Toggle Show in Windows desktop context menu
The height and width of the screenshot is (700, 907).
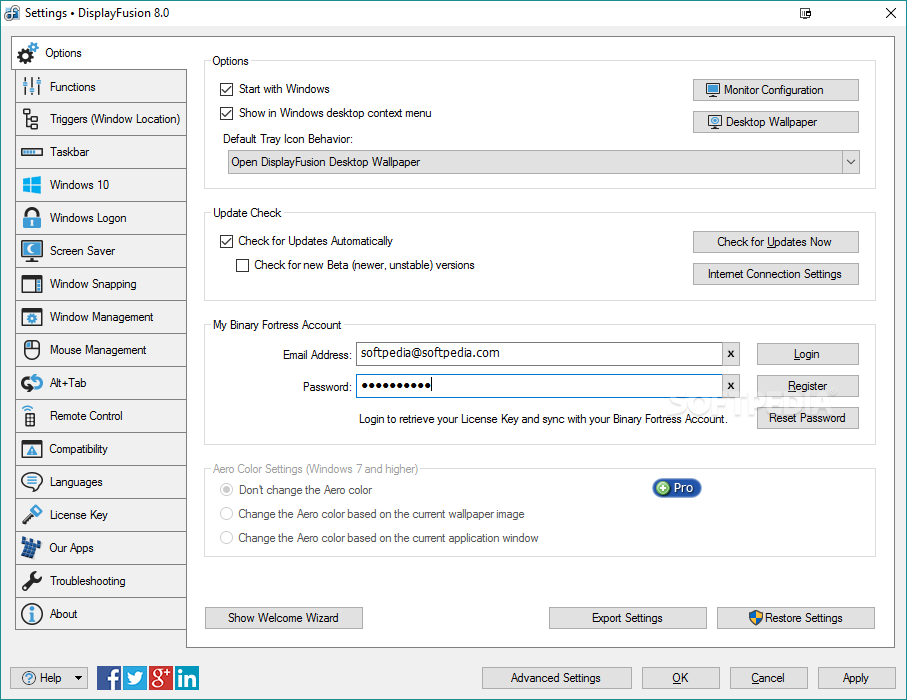(226, 113)
